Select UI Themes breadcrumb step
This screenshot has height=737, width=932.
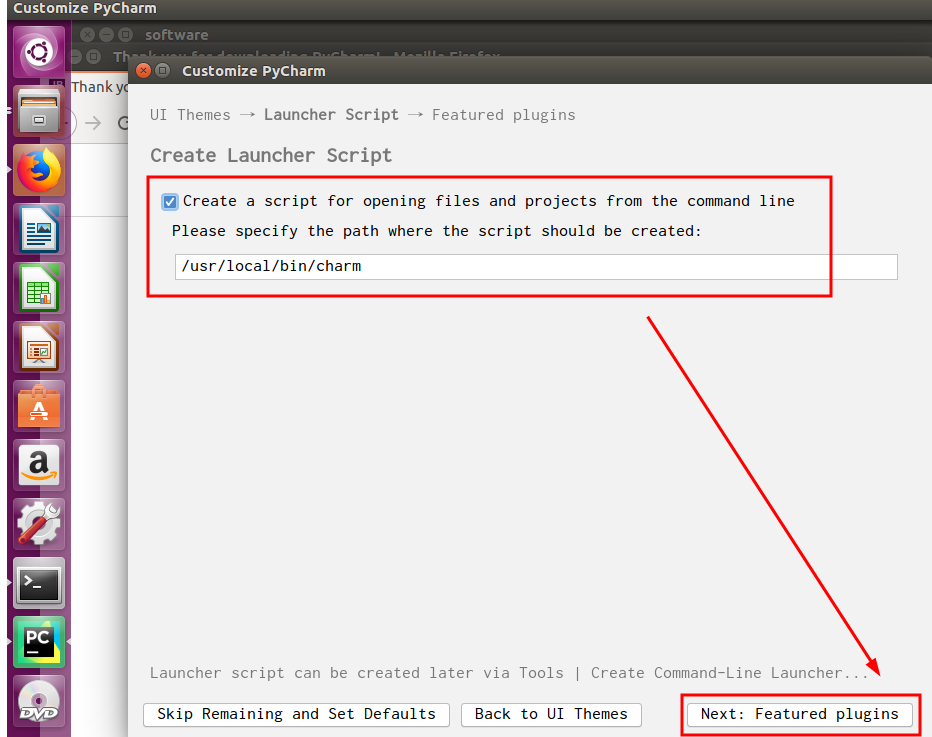tap(190, 115)
